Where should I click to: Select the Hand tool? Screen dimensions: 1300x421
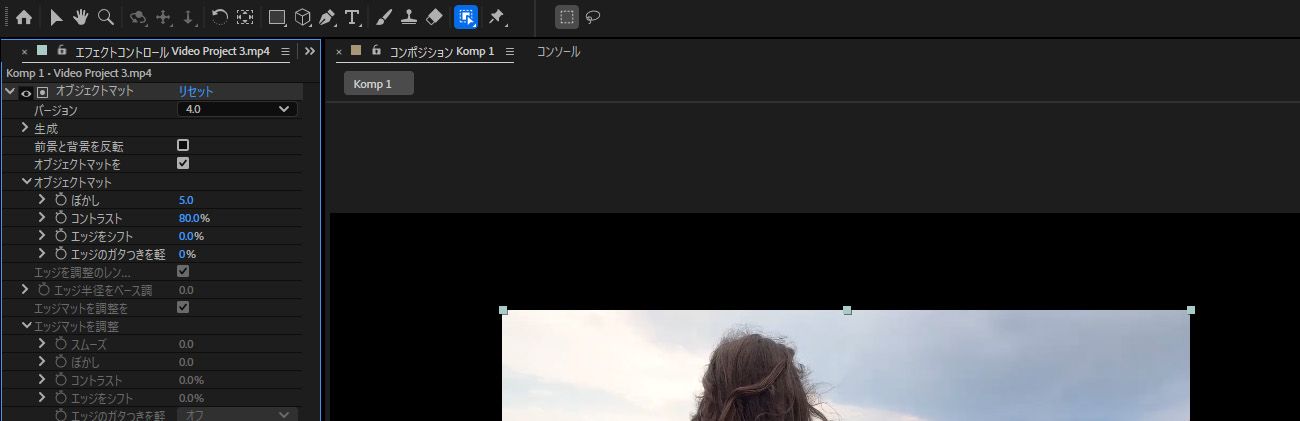pyautogui.click(x=80, y=17)
